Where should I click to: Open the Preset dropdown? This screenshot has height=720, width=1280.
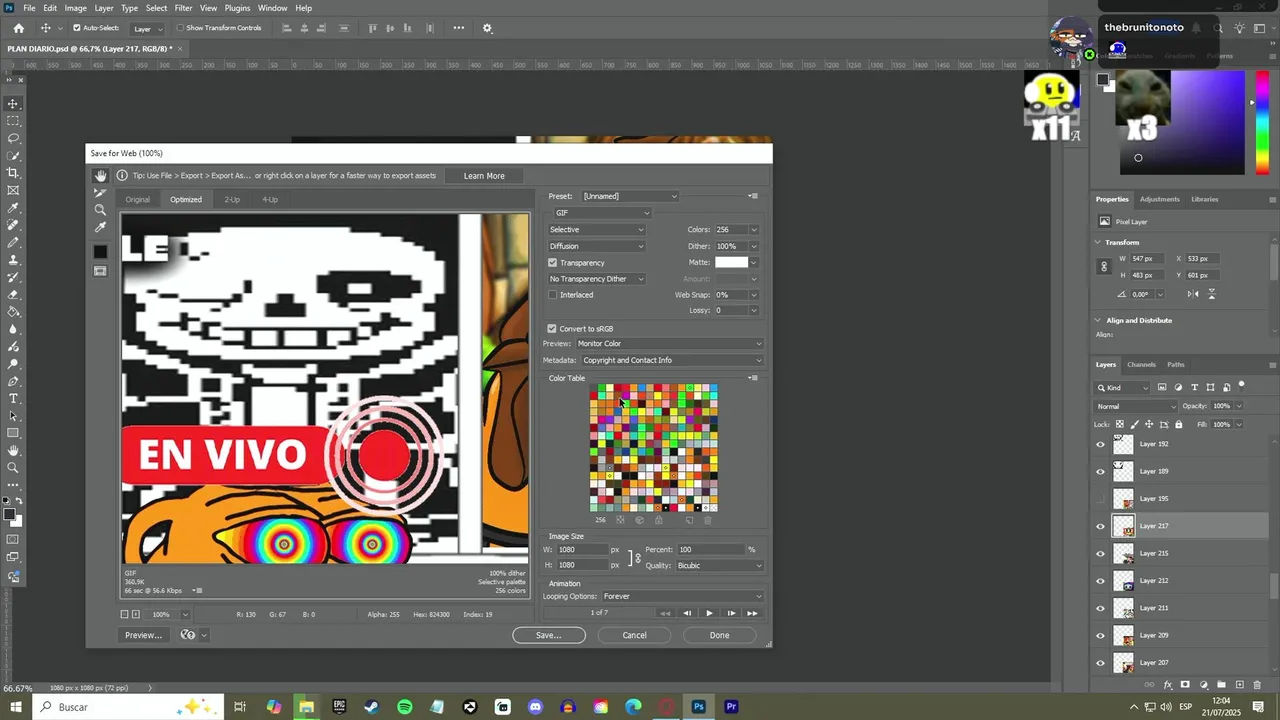pyautogui.click(x=630, y=196)
